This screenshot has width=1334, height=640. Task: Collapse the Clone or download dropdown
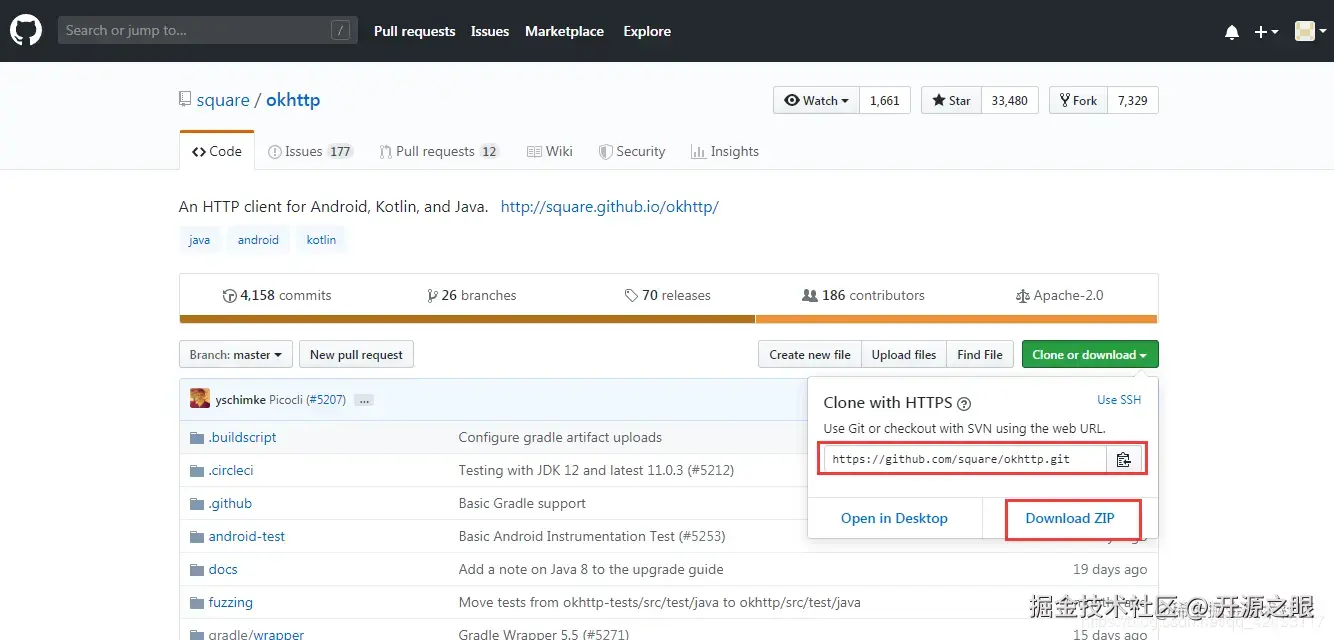click(x=1089, y=354)
